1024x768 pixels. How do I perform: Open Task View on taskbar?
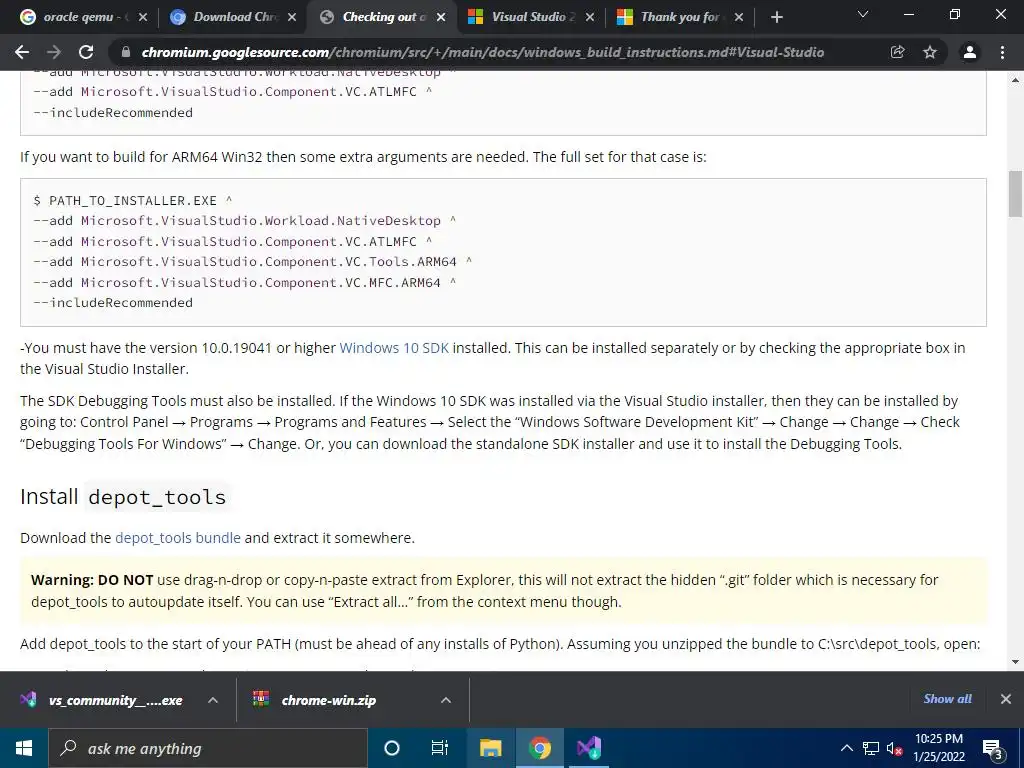coord(440,748)
